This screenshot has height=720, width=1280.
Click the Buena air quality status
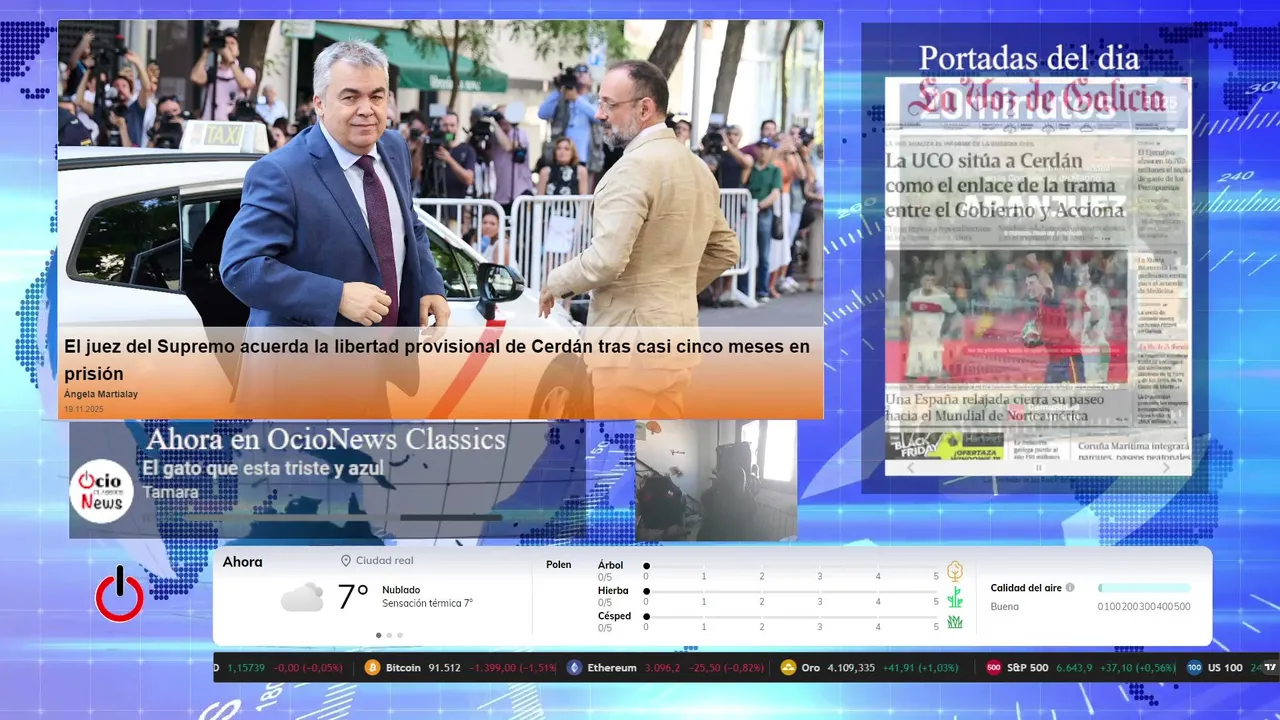1005,606
